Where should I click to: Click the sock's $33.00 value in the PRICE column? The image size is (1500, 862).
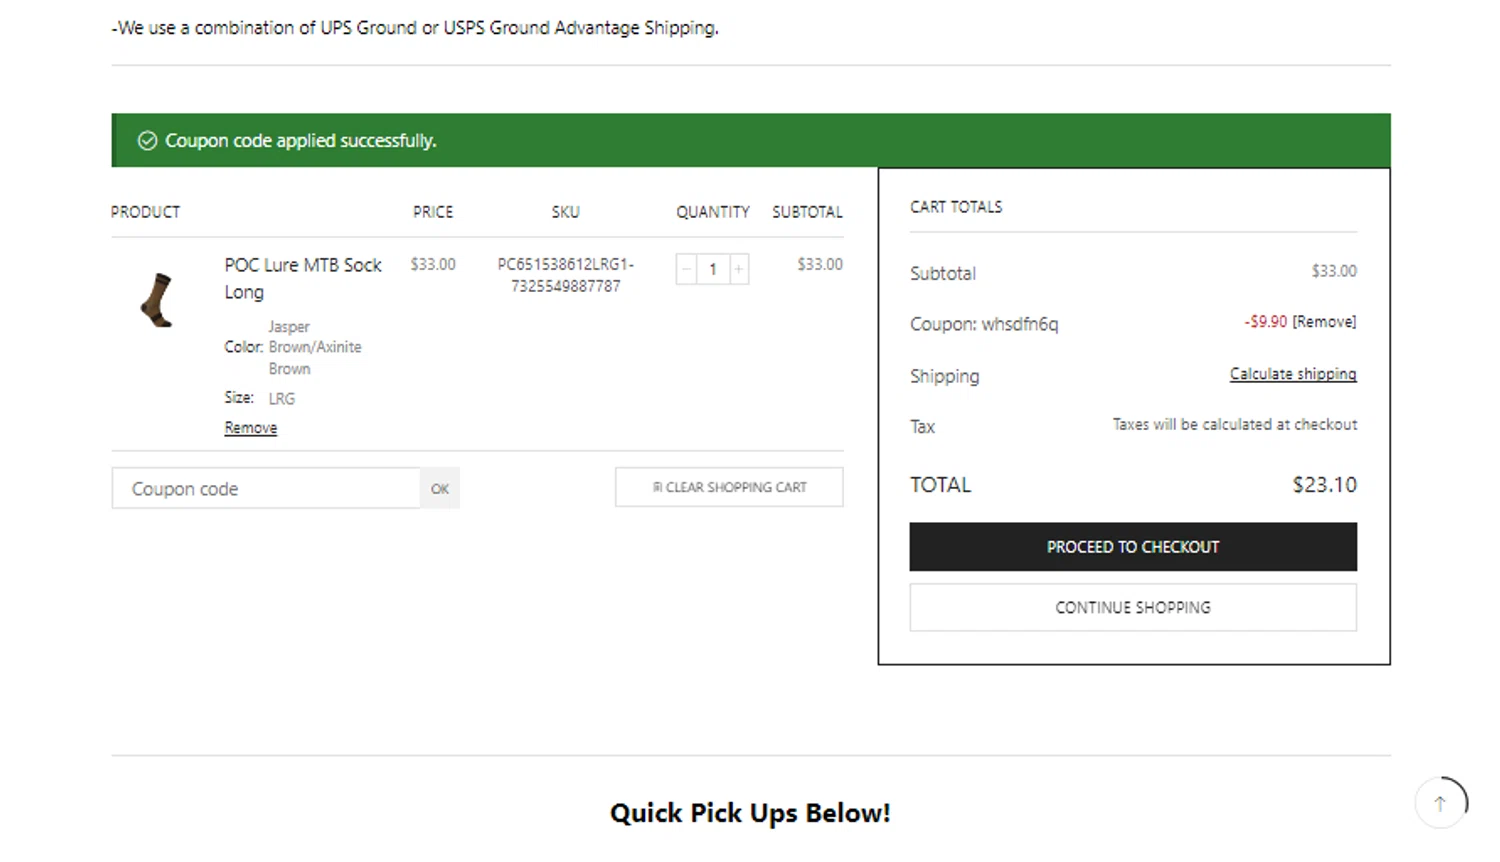point(433,264)
